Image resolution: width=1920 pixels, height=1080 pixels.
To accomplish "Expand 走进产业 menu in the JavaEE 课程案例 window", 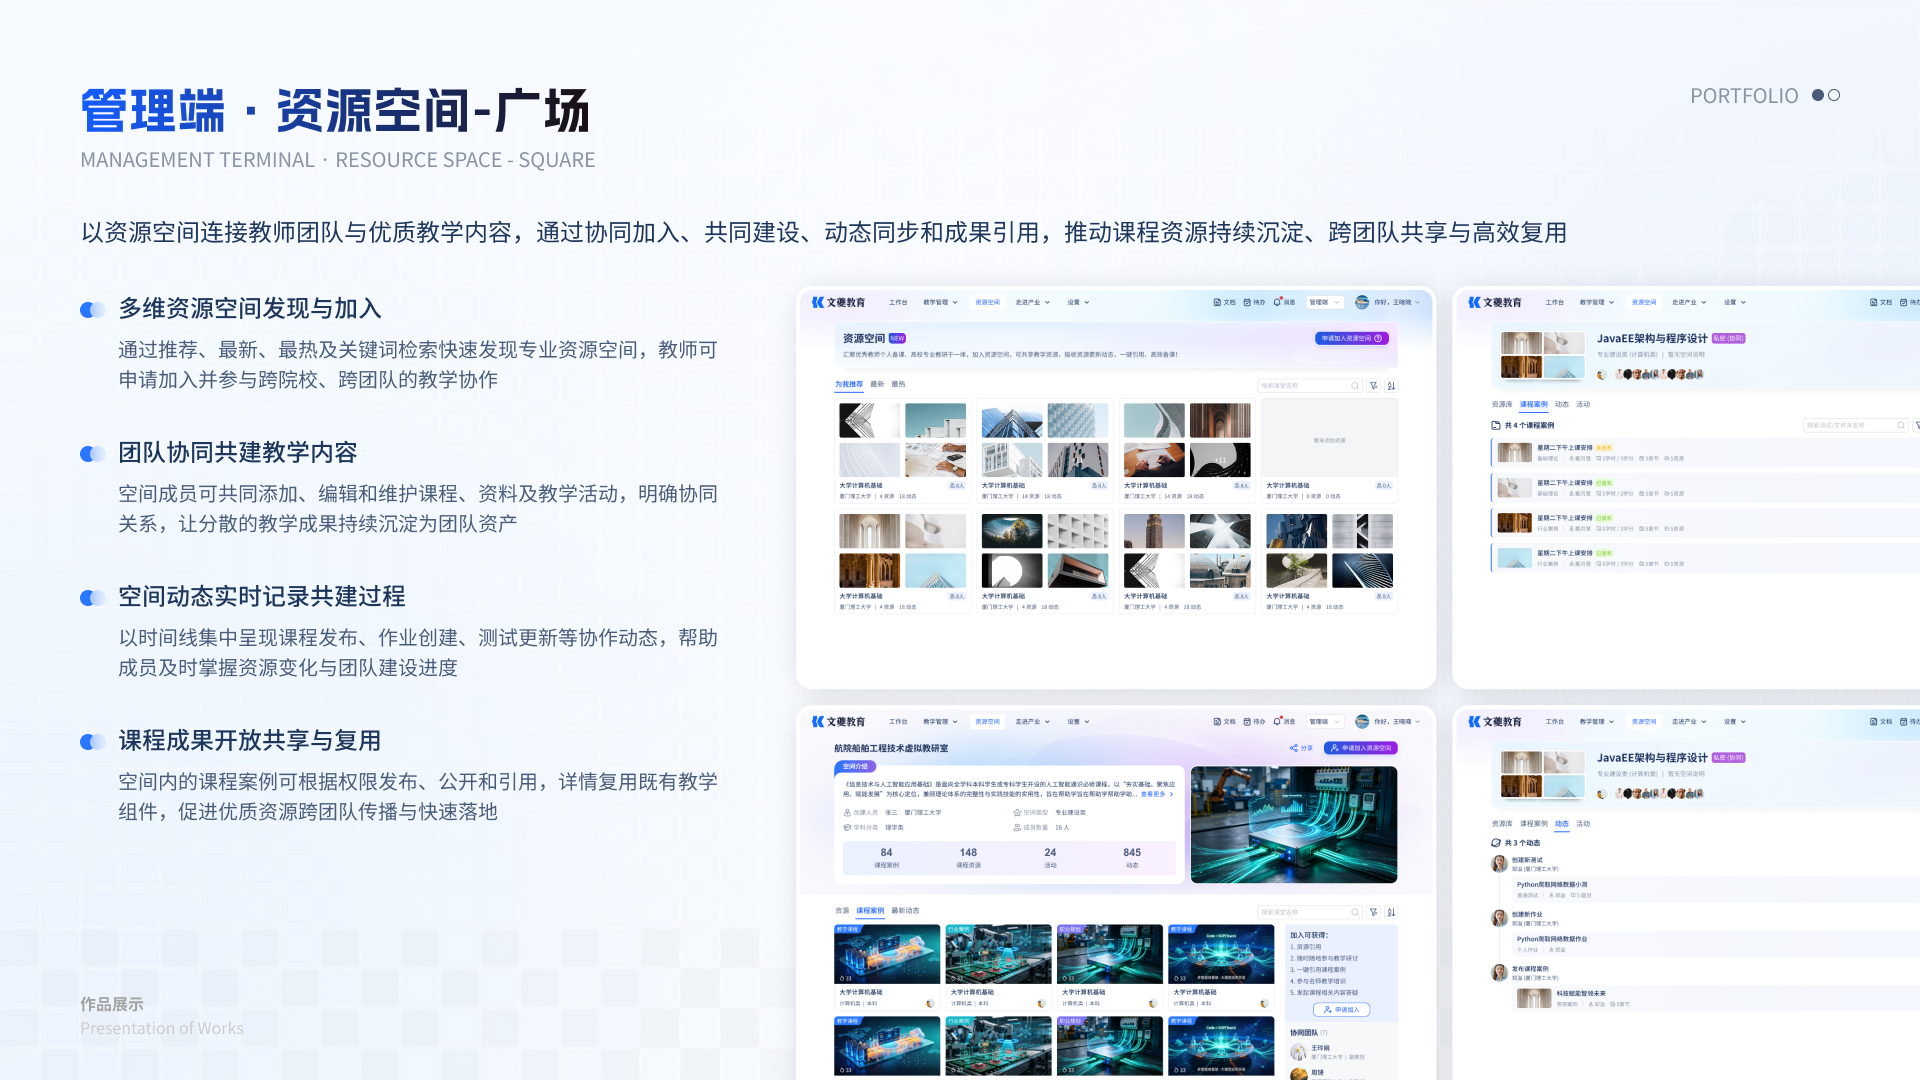I will click(x=1688, y=302).
